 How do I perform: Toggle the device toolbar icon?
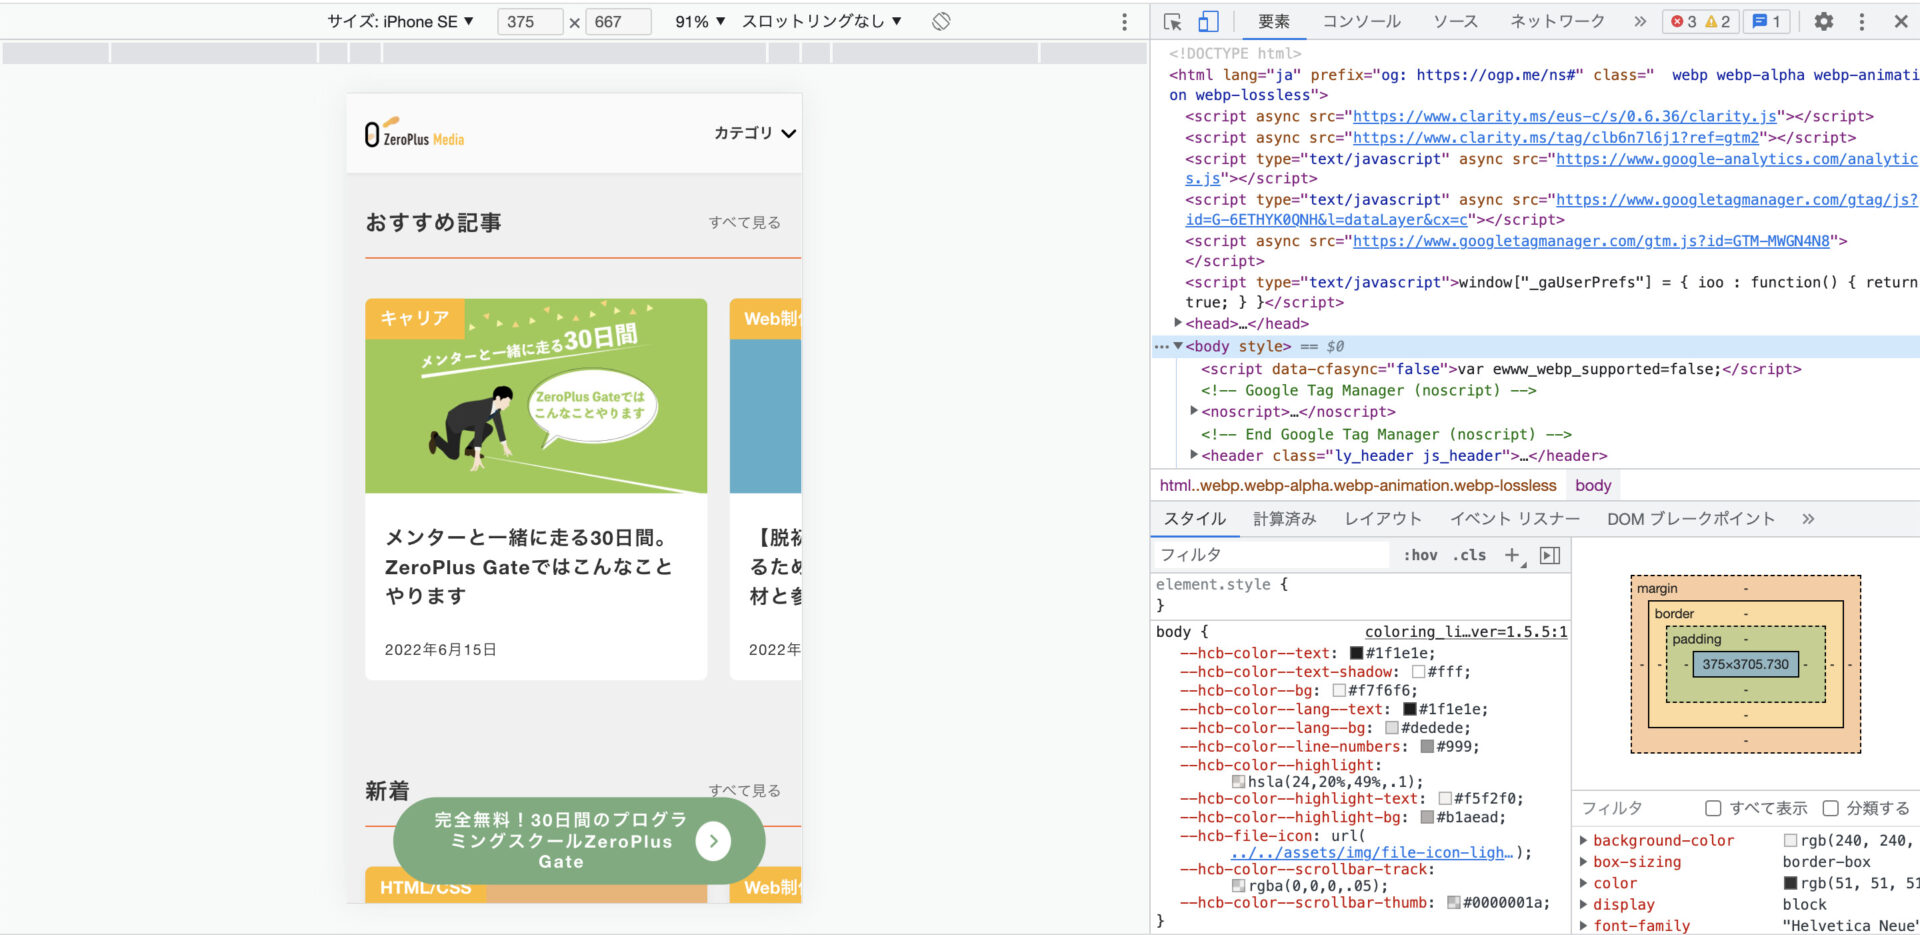click(x=1208, y=21)
